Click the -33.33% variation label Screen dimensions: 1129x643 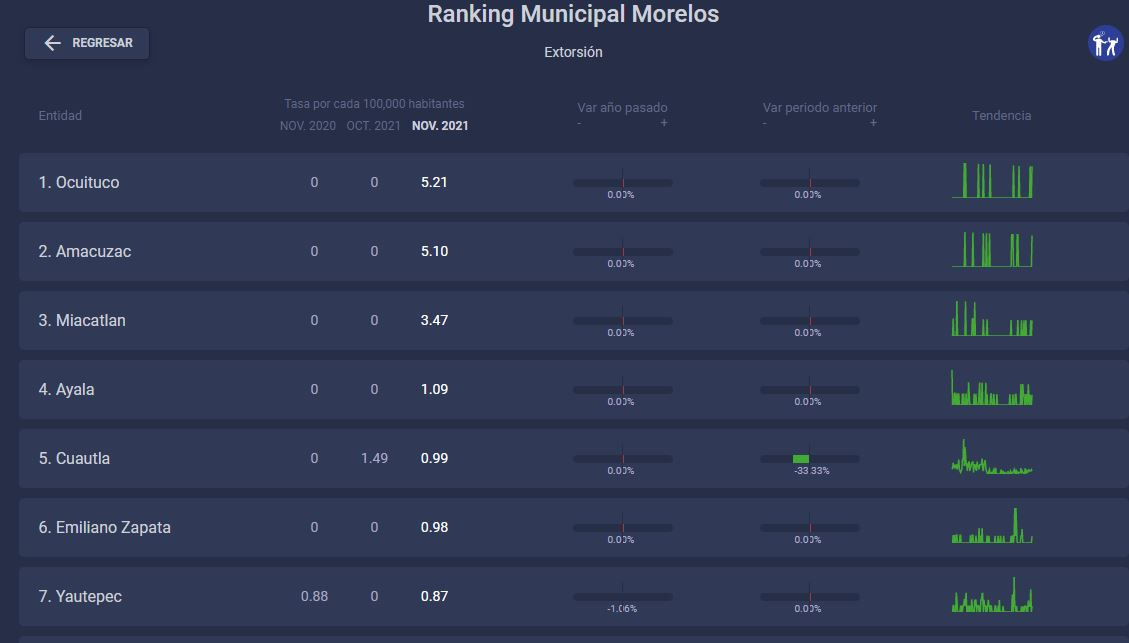click(811, 471)
